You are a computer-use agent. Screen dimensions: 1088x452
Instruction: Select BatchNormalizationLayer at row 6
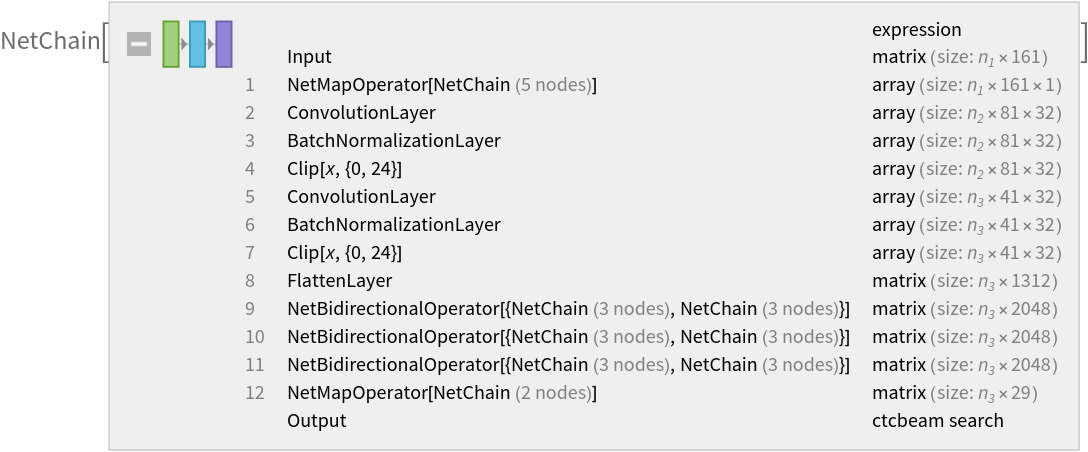[393, 225]
